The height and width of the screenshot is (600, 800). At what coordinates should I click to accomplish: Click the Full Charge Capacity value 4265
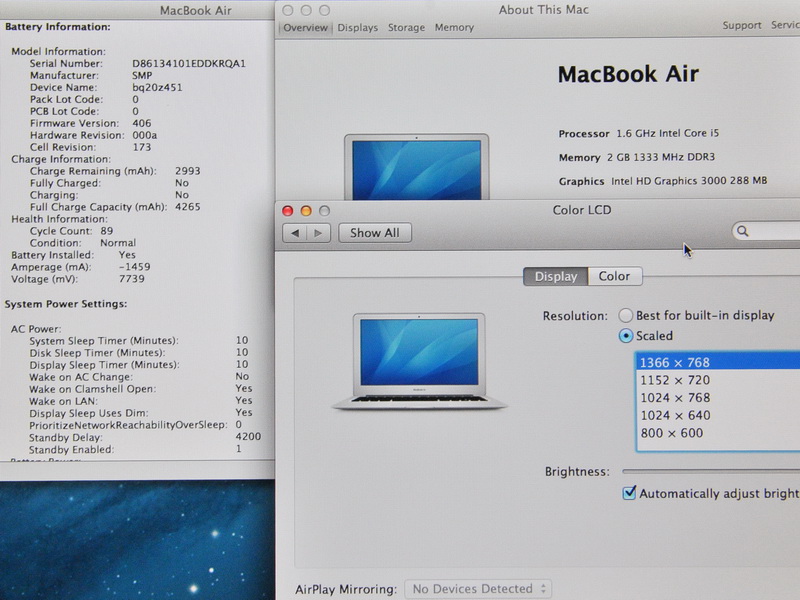tap(188, 207)
